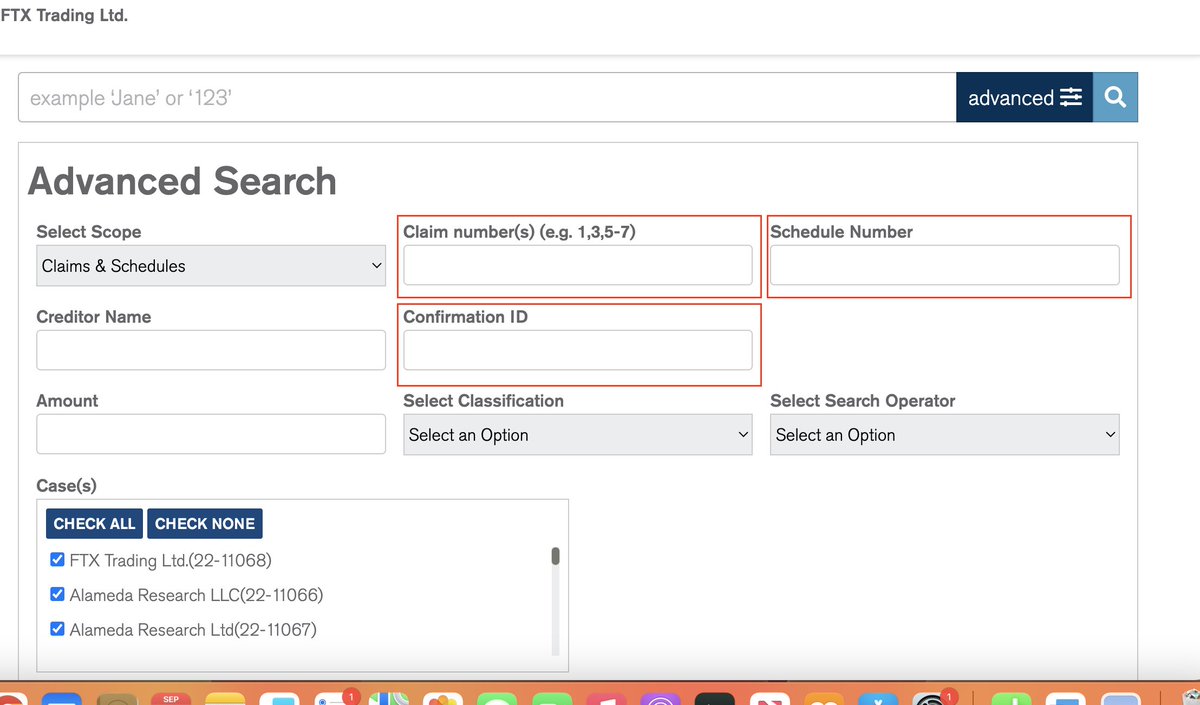The width and height of the screenshot is (1200, 705).
Task: Open the Select Classification dropdown
Action: pyautogui.click(x=578, y=435)
